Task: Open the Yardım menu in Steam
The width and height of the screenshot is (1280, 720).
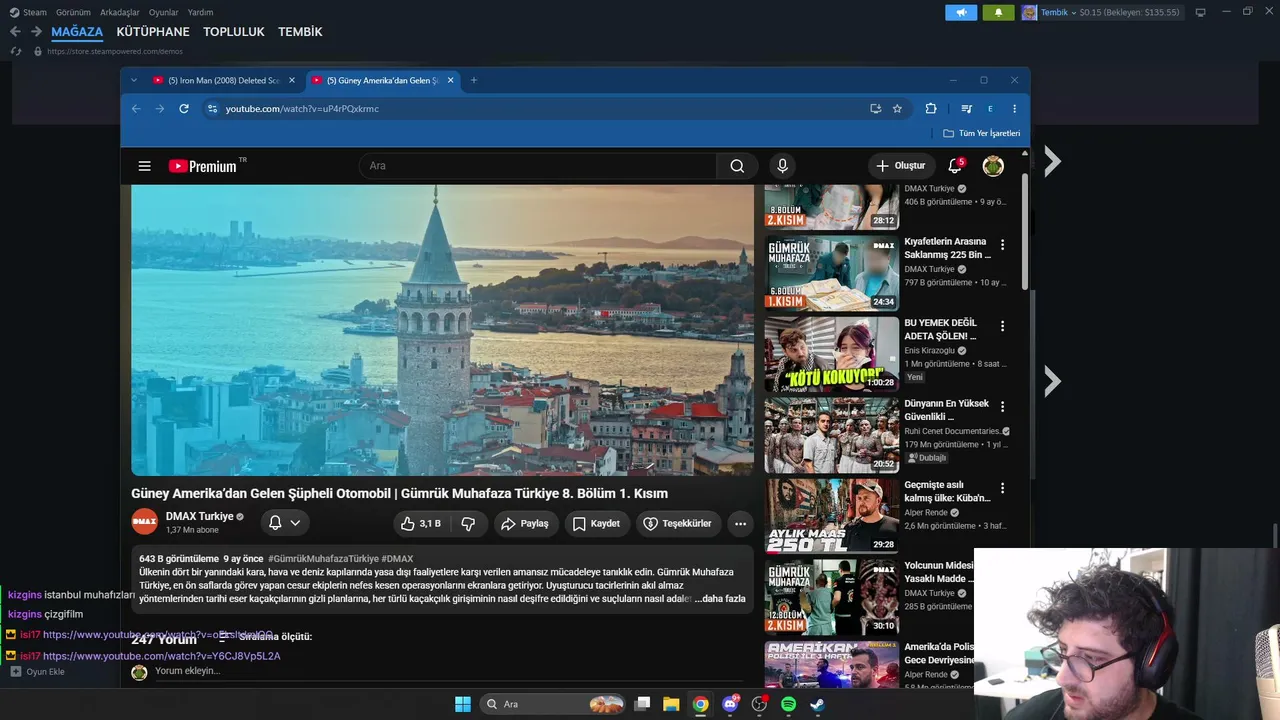Action: 200,13
